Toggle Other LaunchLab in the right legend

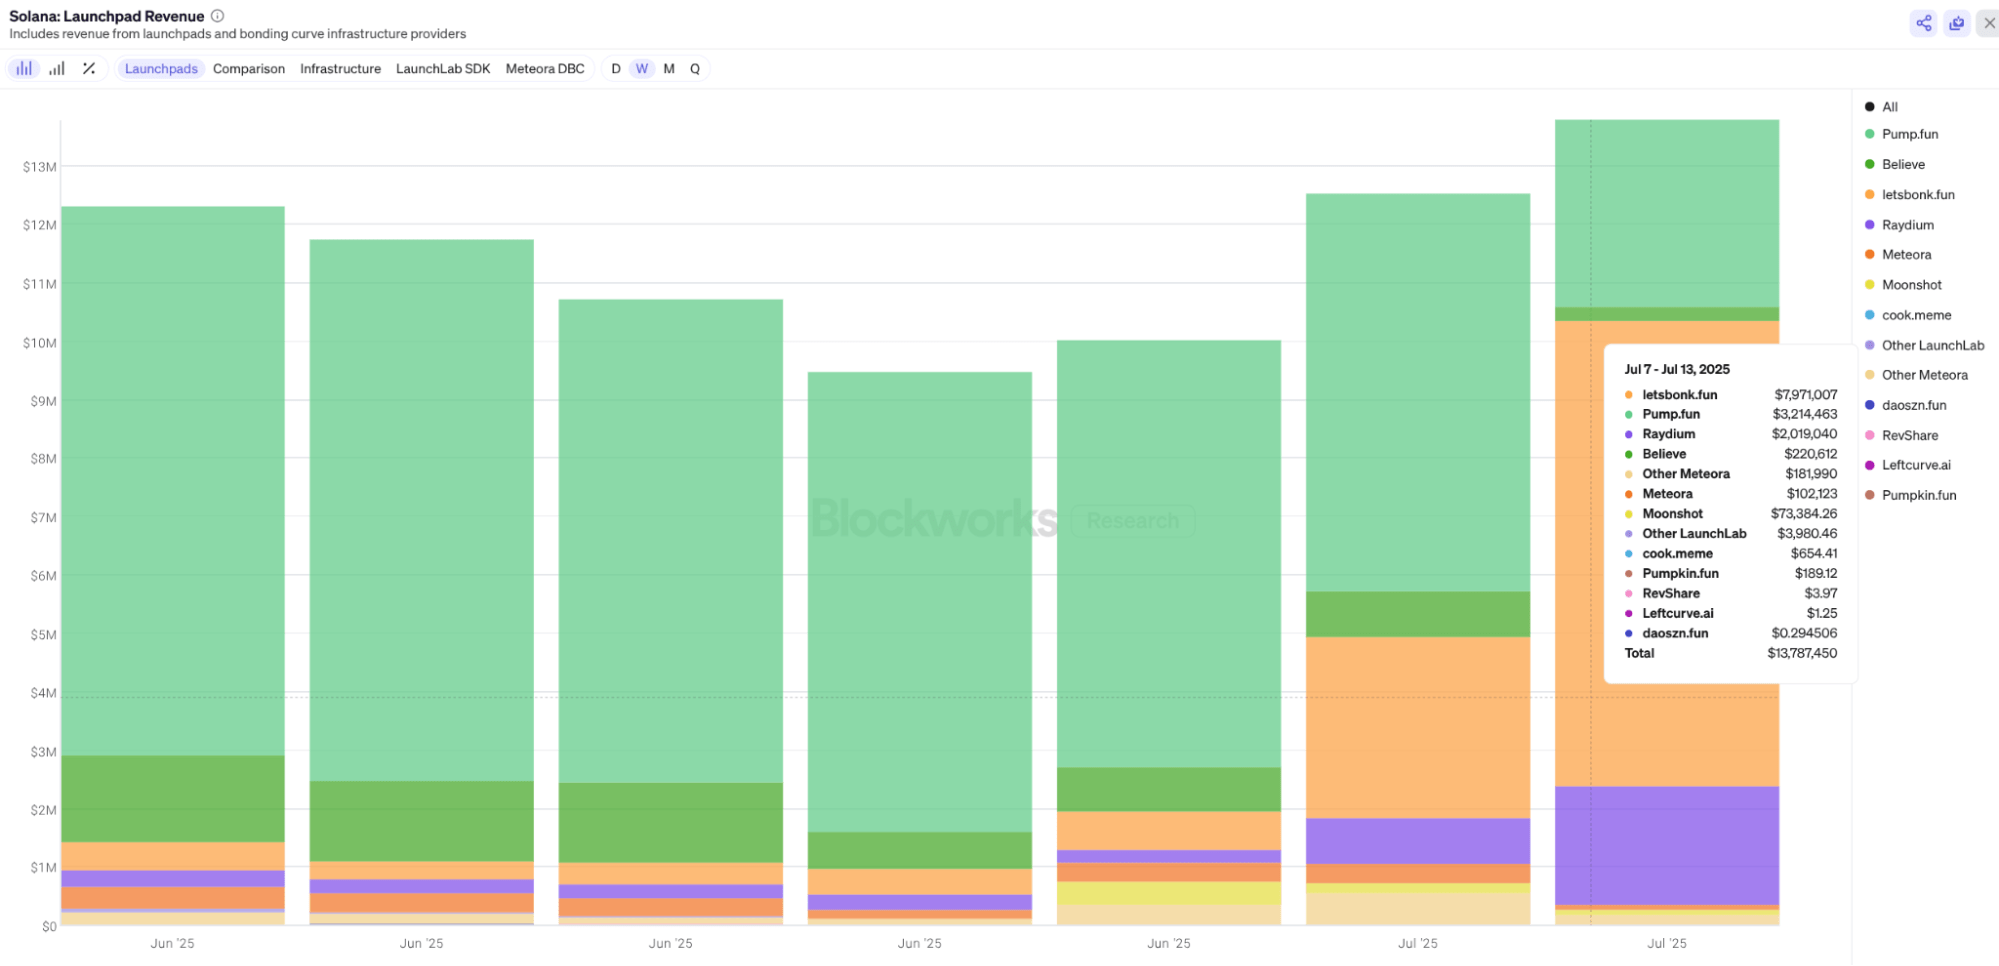1924,345
